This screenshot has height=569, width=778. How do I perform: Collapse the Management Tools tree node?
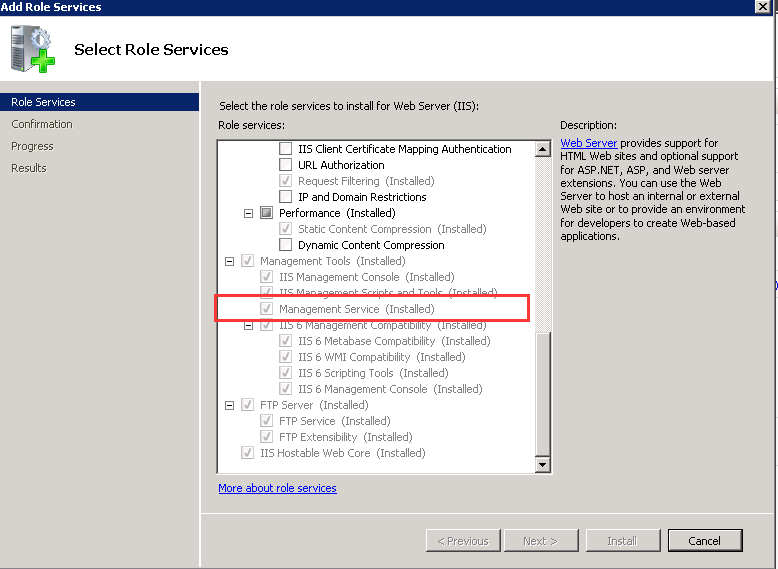(229, 261)
